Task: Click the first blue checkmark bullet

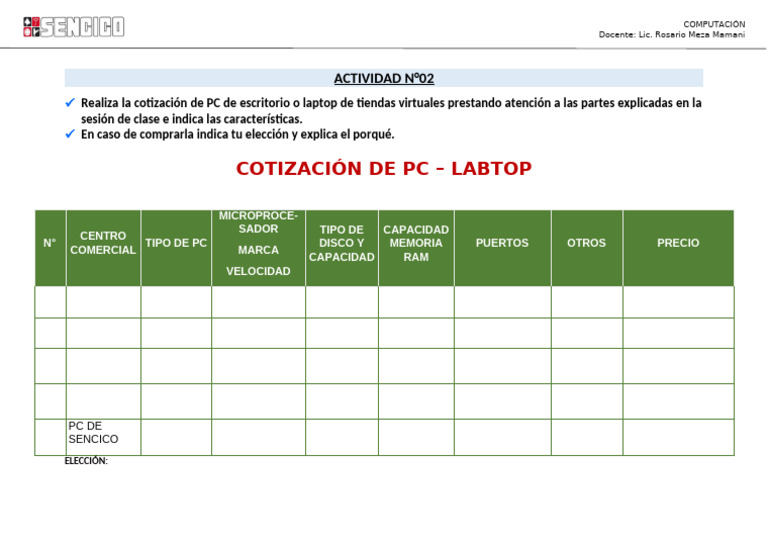Action: click(70, 103)
